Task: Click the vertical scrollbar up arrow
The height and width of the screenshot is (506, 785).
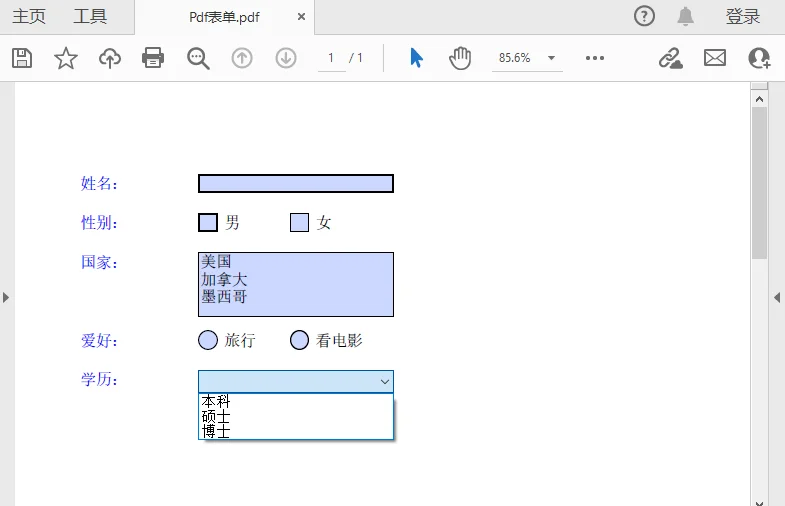Action: click(759, 99)
